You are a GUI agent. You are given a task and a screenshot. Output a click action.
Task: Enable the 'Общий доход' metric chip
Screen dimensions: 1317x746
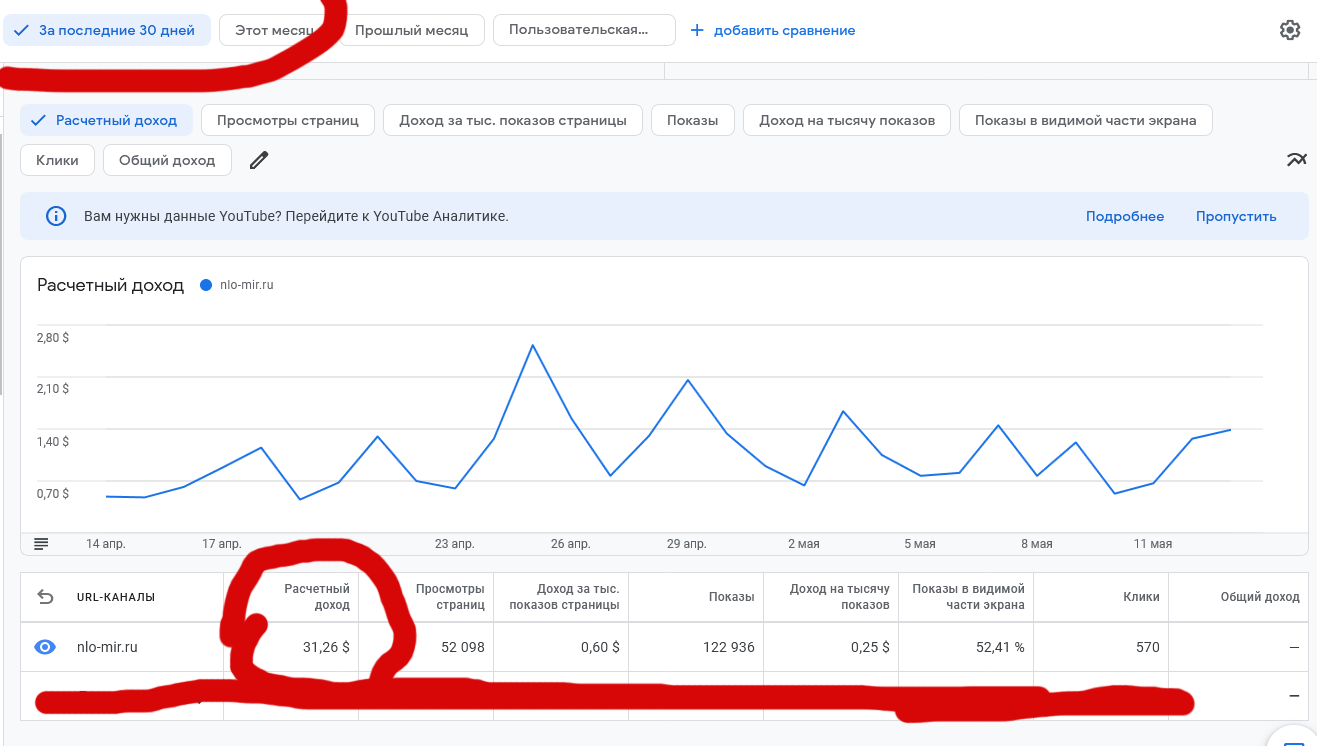[x=167, y=160]
